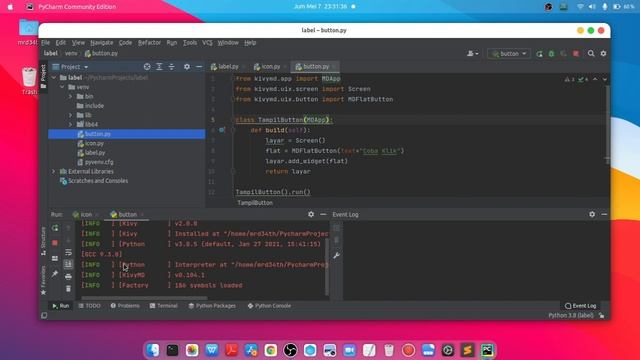Expand External Libraries node
640x360 pixels.
pyautogui.click(x=54, y=171)
